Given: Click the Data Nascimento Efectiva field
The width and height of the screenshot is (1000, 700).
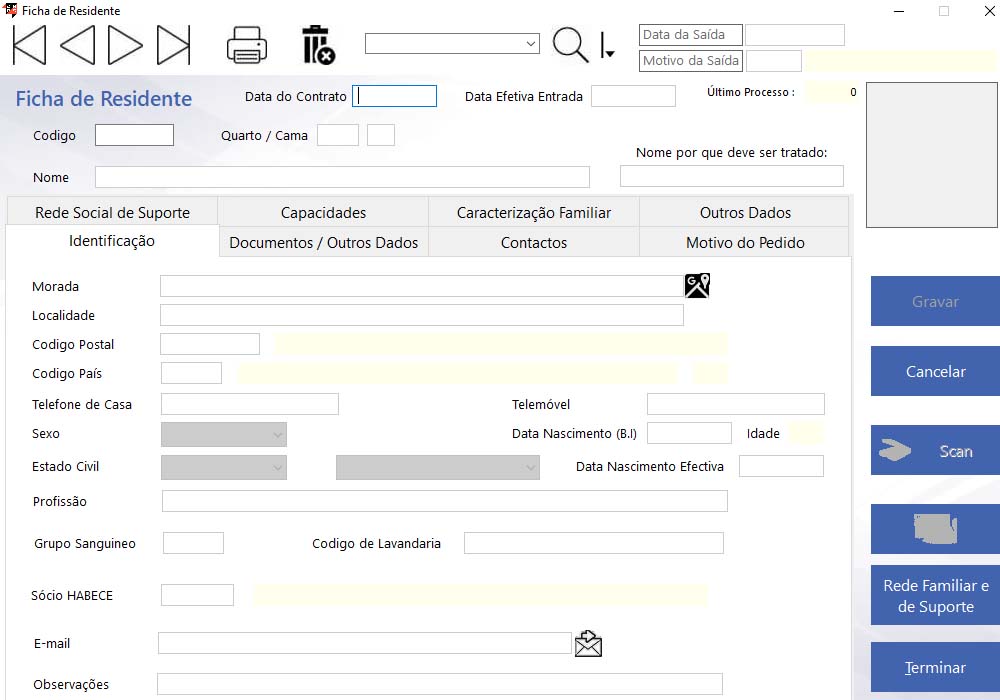Looking at the screenshot, I should (x=781, y=466).
